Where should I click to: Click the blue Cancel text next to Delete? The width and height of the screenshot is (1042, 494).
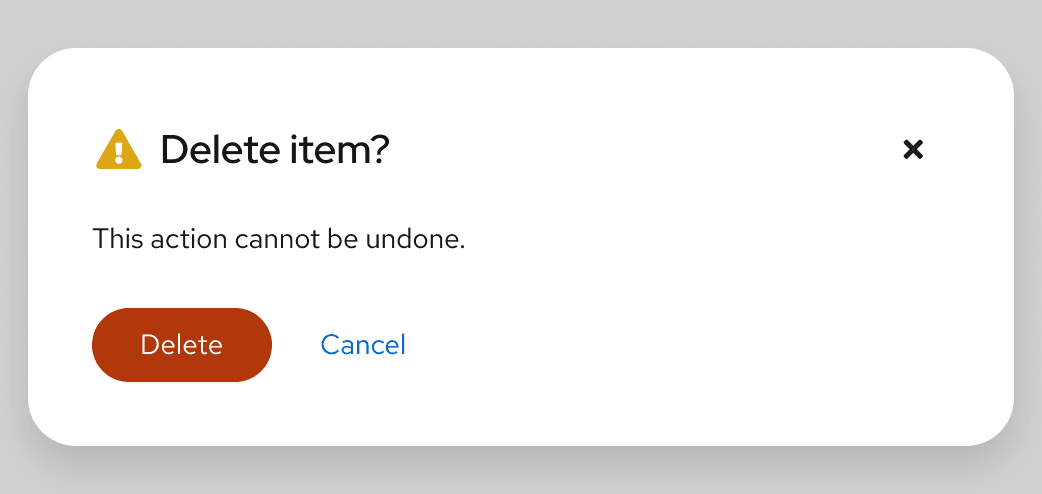[x=363, y=345]
